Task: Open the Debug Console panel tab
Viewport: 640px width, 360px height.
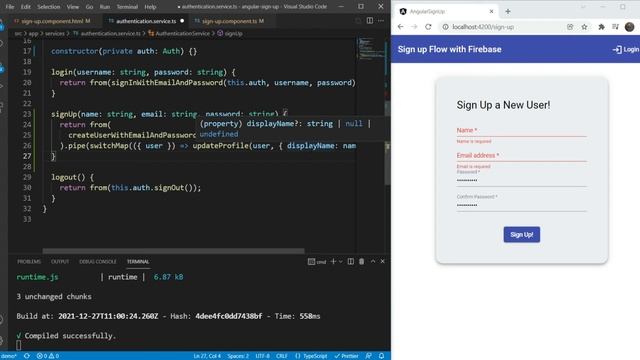Action: pyautogui.click(x=98, y=262)
